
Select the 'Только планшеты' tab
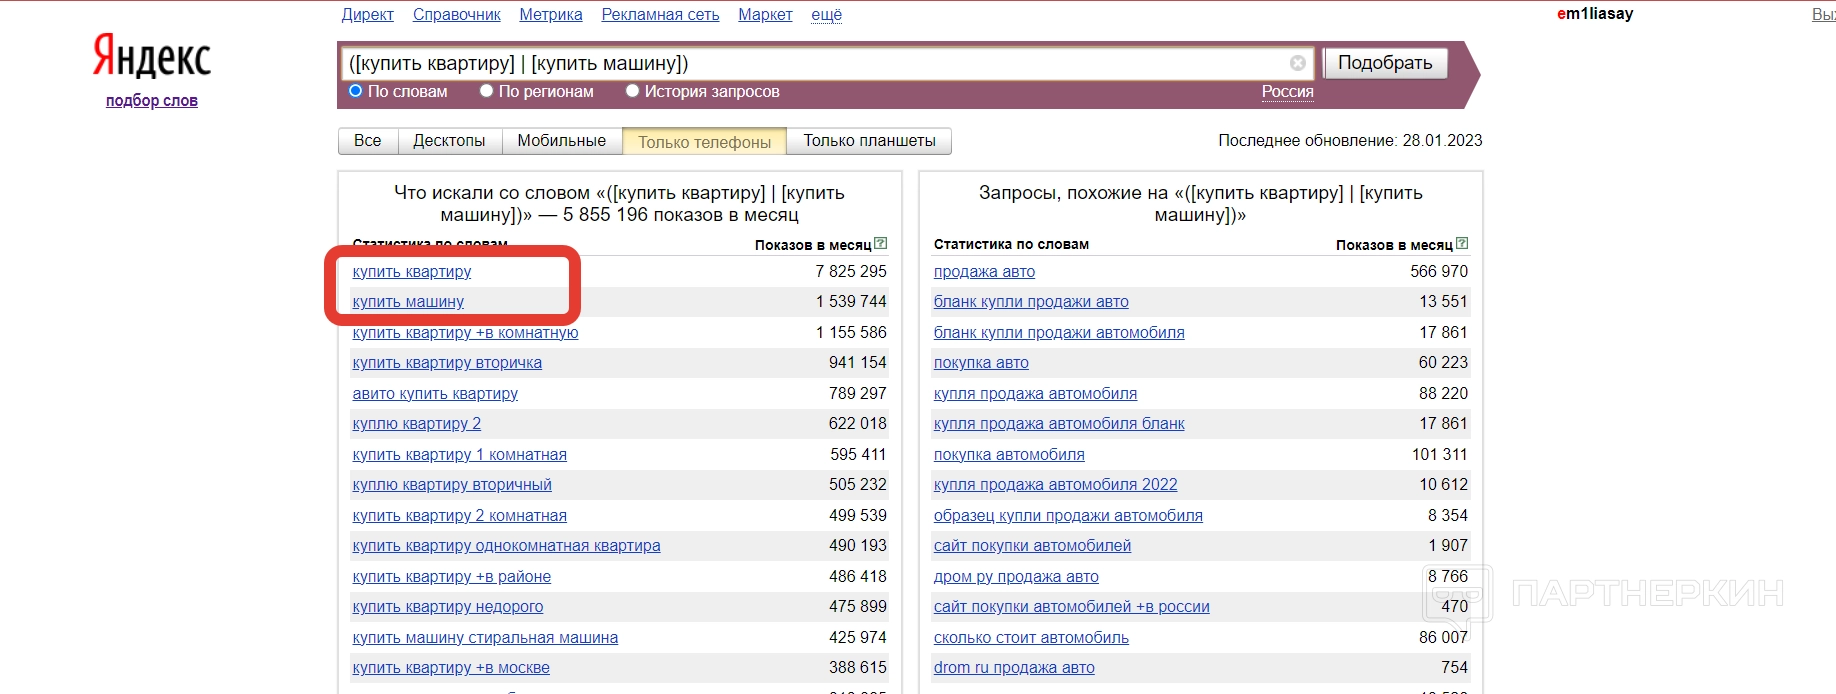(869, 141)
